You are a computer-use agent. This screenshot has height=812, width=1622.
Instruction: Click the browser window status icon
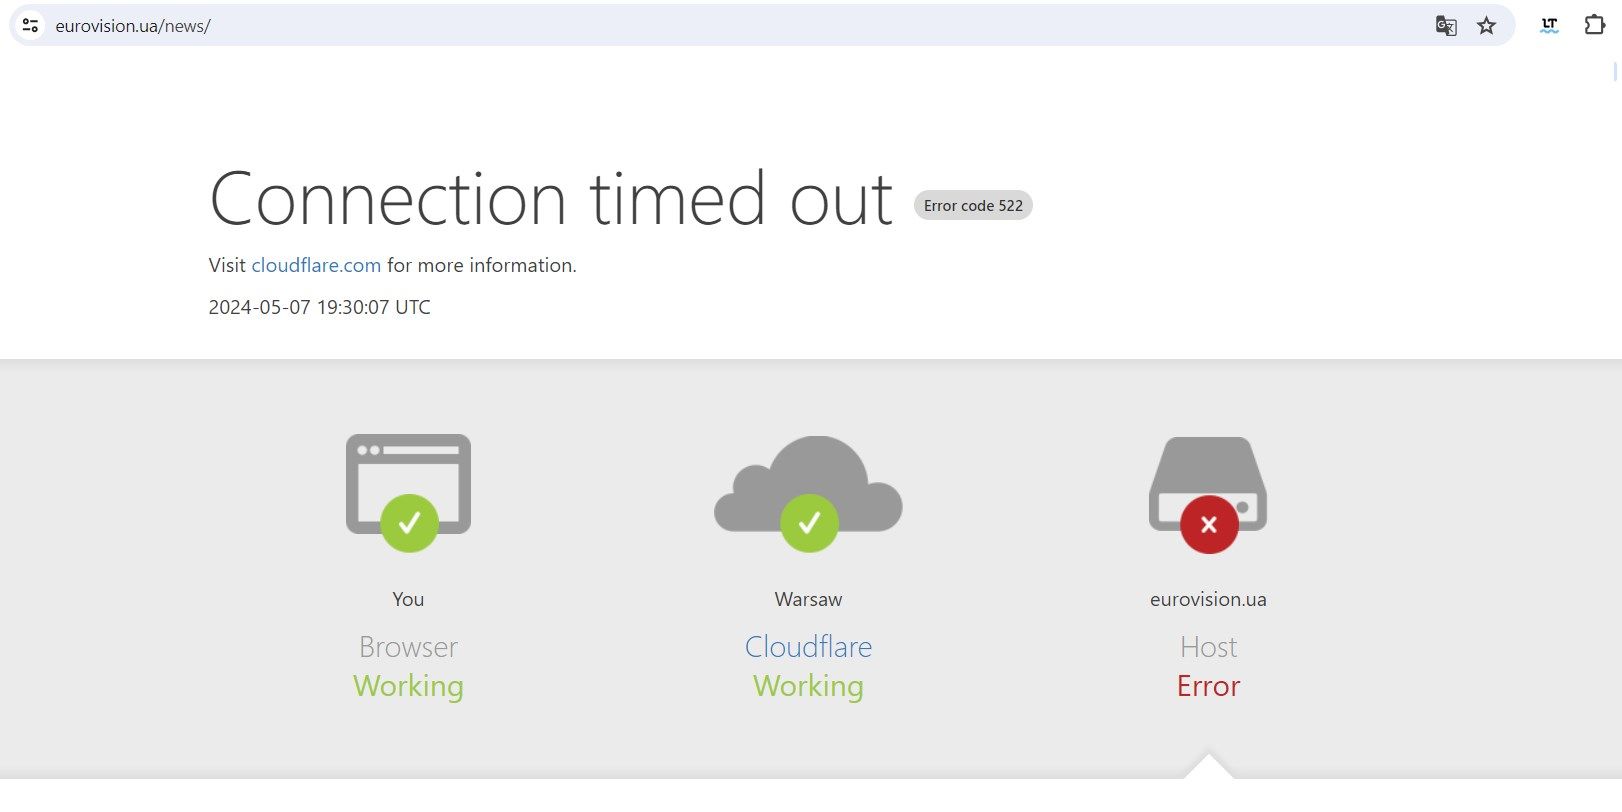point(408,484)
